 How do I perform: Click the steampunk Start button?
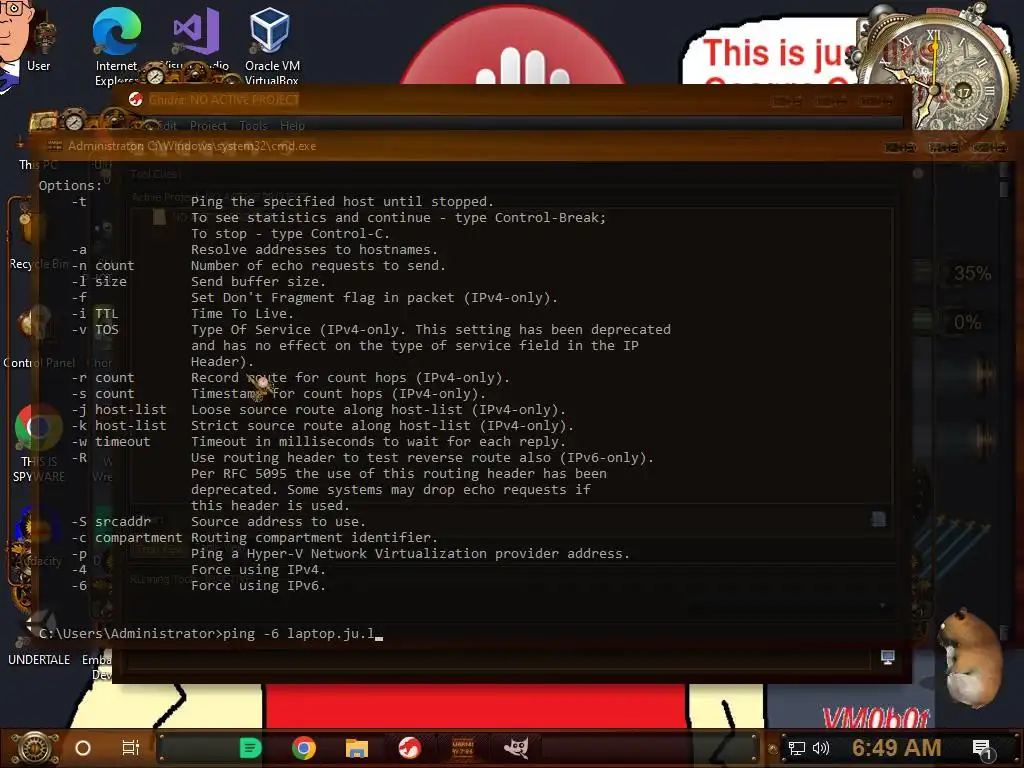[x=35, y=748]
